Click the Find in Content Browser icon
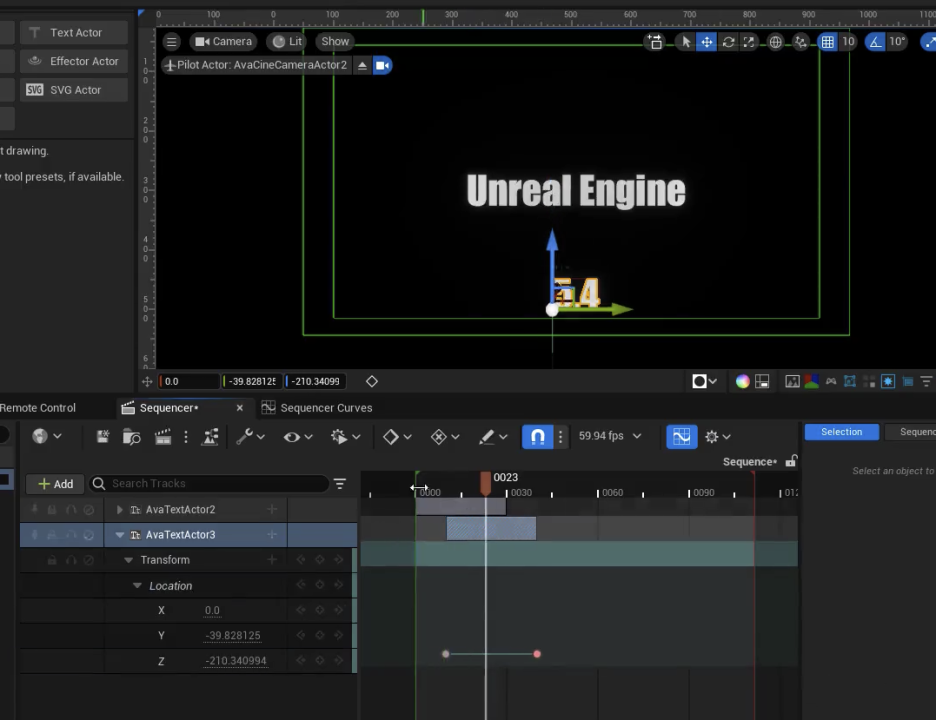 131,437
